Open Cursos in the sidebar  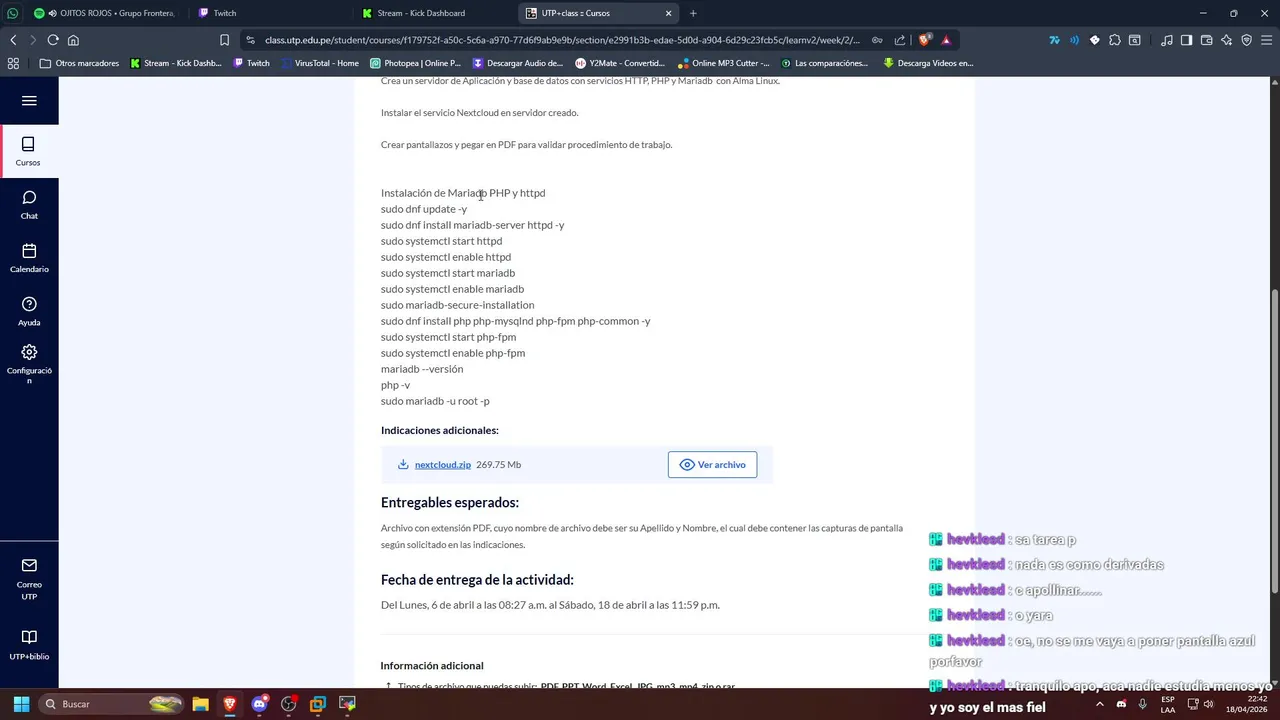[28, 151]
